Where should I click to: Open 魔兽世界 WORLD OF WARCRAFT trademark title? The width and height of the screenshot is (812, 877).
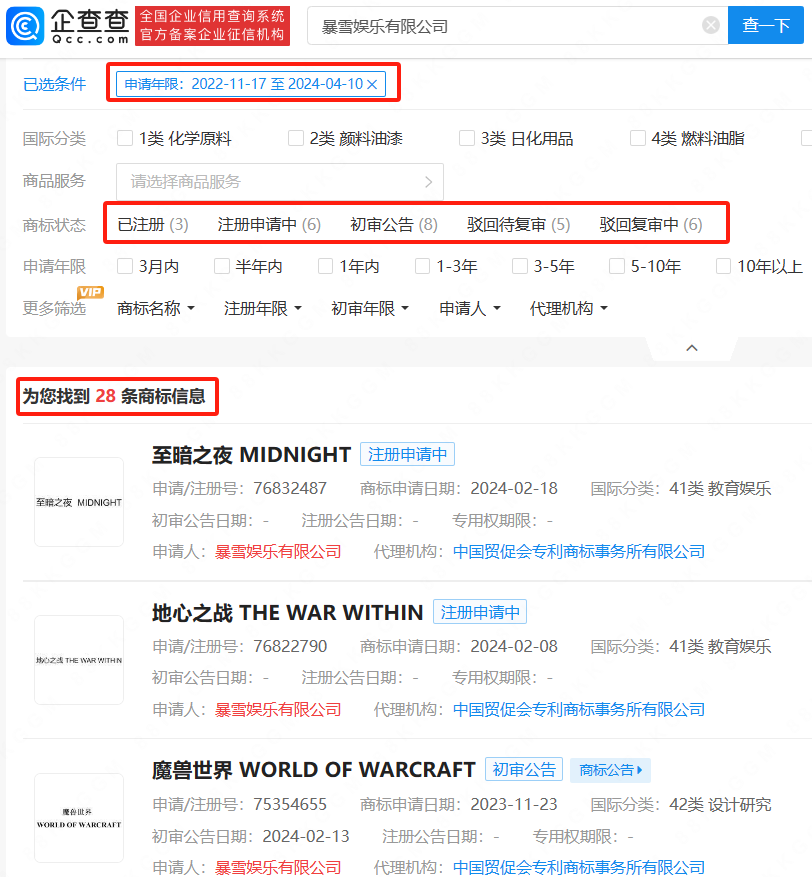313,770
